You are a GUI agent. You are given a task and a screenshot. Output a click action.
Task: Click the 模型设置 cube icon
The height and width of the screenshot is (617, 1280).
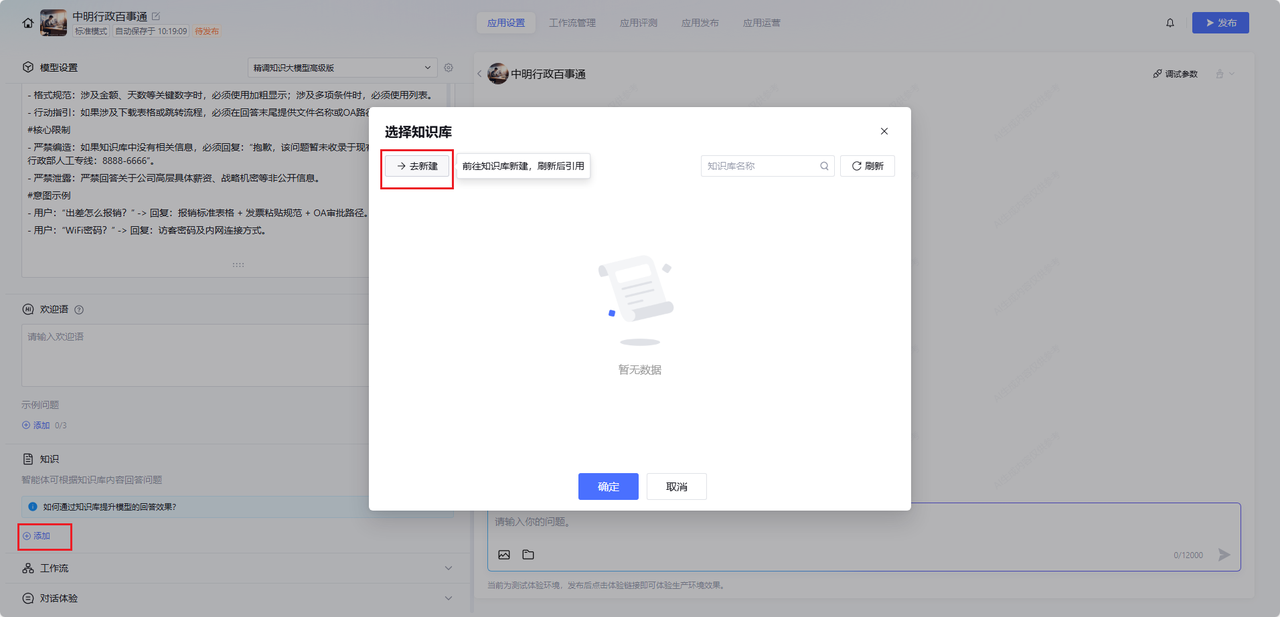click(x=28, y=67)
